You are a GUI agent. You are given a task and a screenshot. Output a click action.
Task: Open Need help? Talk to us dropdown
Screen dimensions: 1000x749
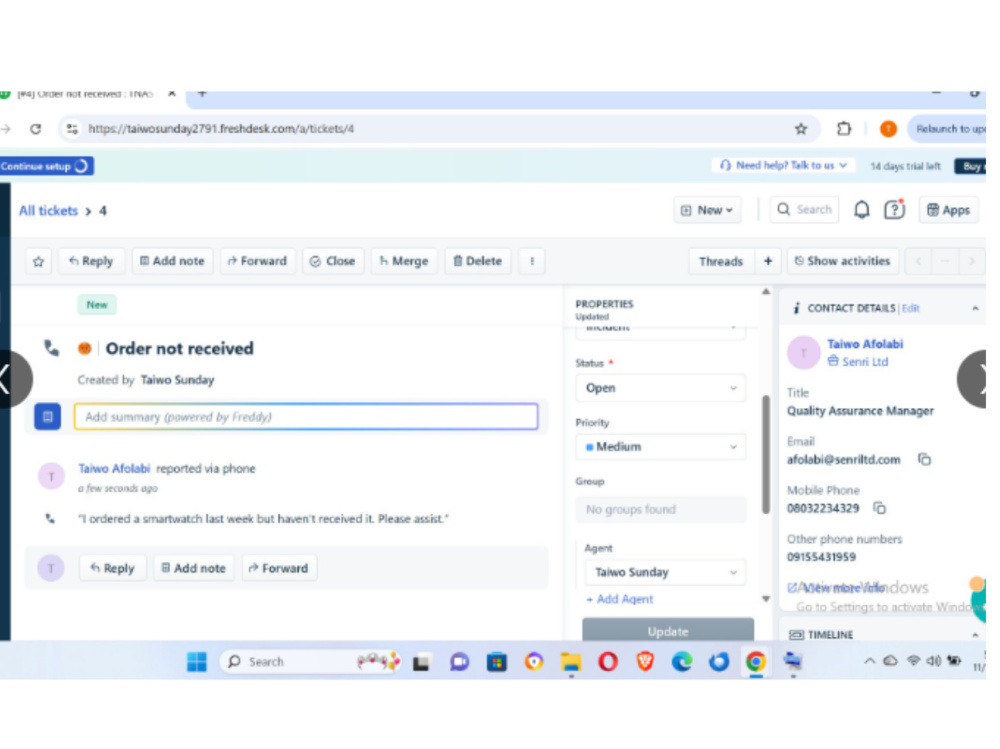[783, 165]
